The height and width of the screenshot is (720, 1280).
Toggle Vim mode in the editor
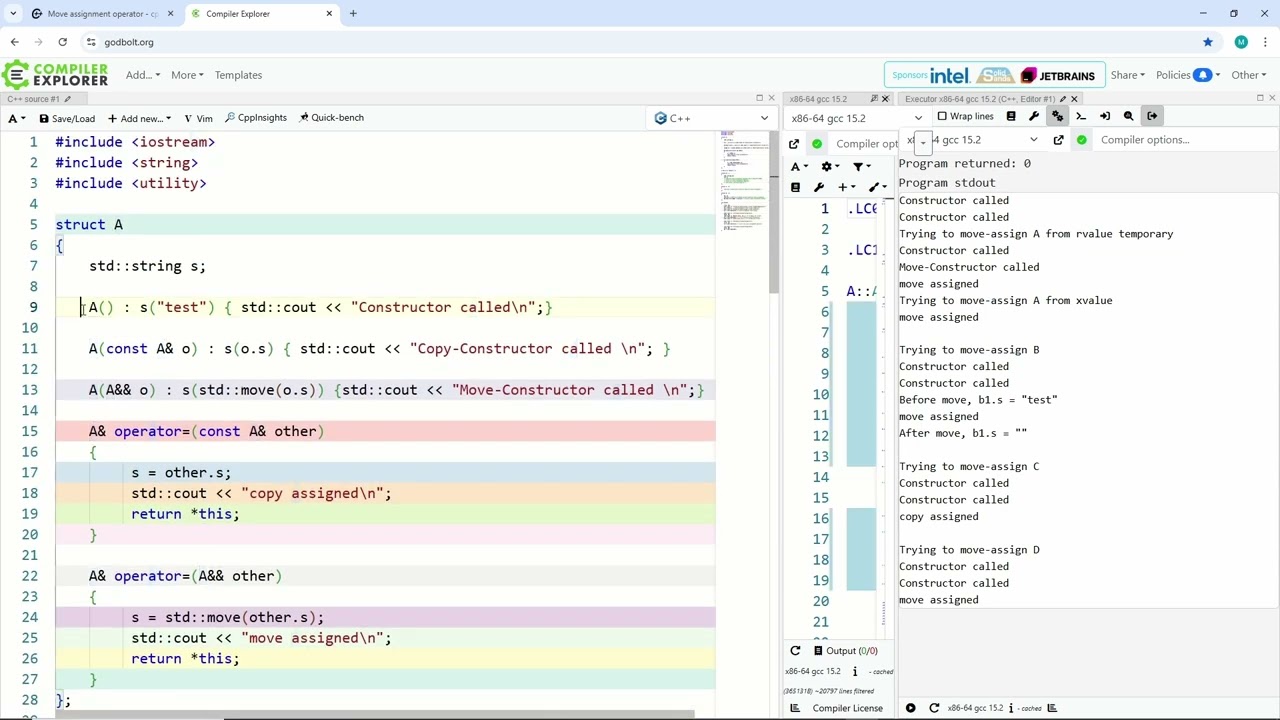198,118
